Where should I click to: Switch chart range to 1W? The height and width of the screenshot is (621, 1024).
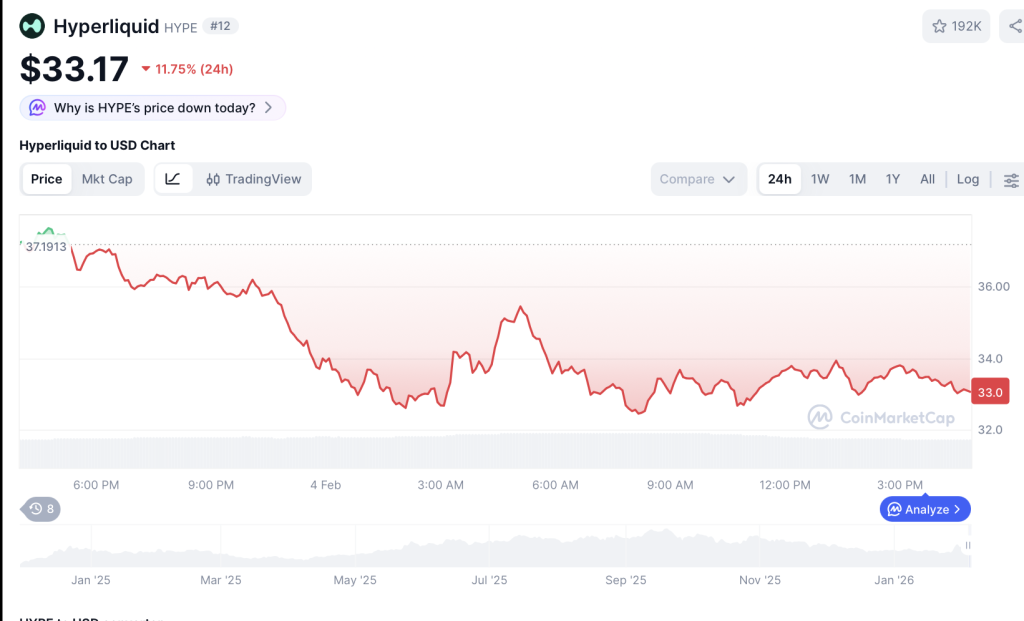point(820,179)
